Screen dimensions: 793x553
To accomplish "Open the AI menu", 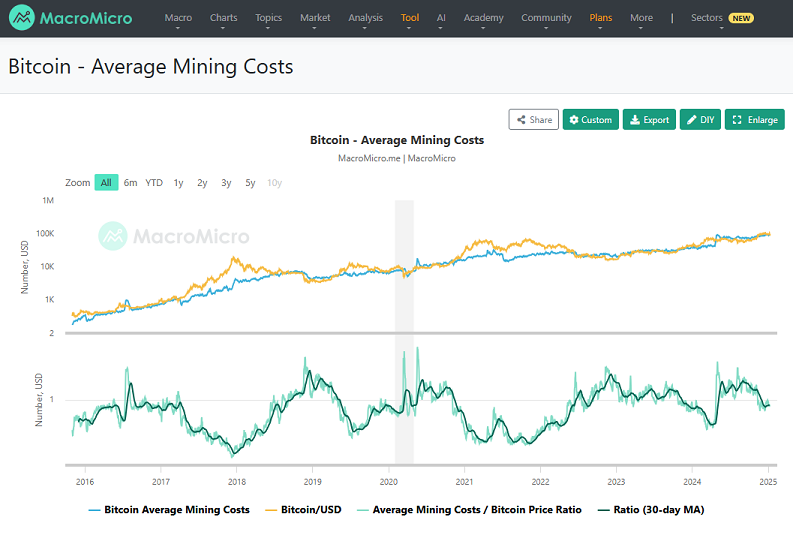I will click(441, 18).
